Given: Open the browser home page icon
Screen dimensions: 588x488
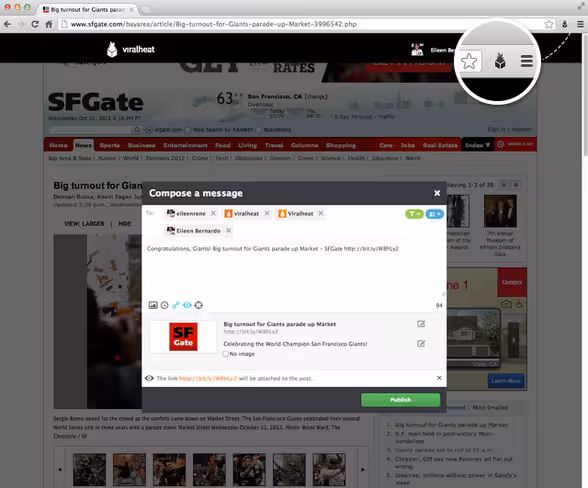Looking at the screenshot, I should click(49, 24).
